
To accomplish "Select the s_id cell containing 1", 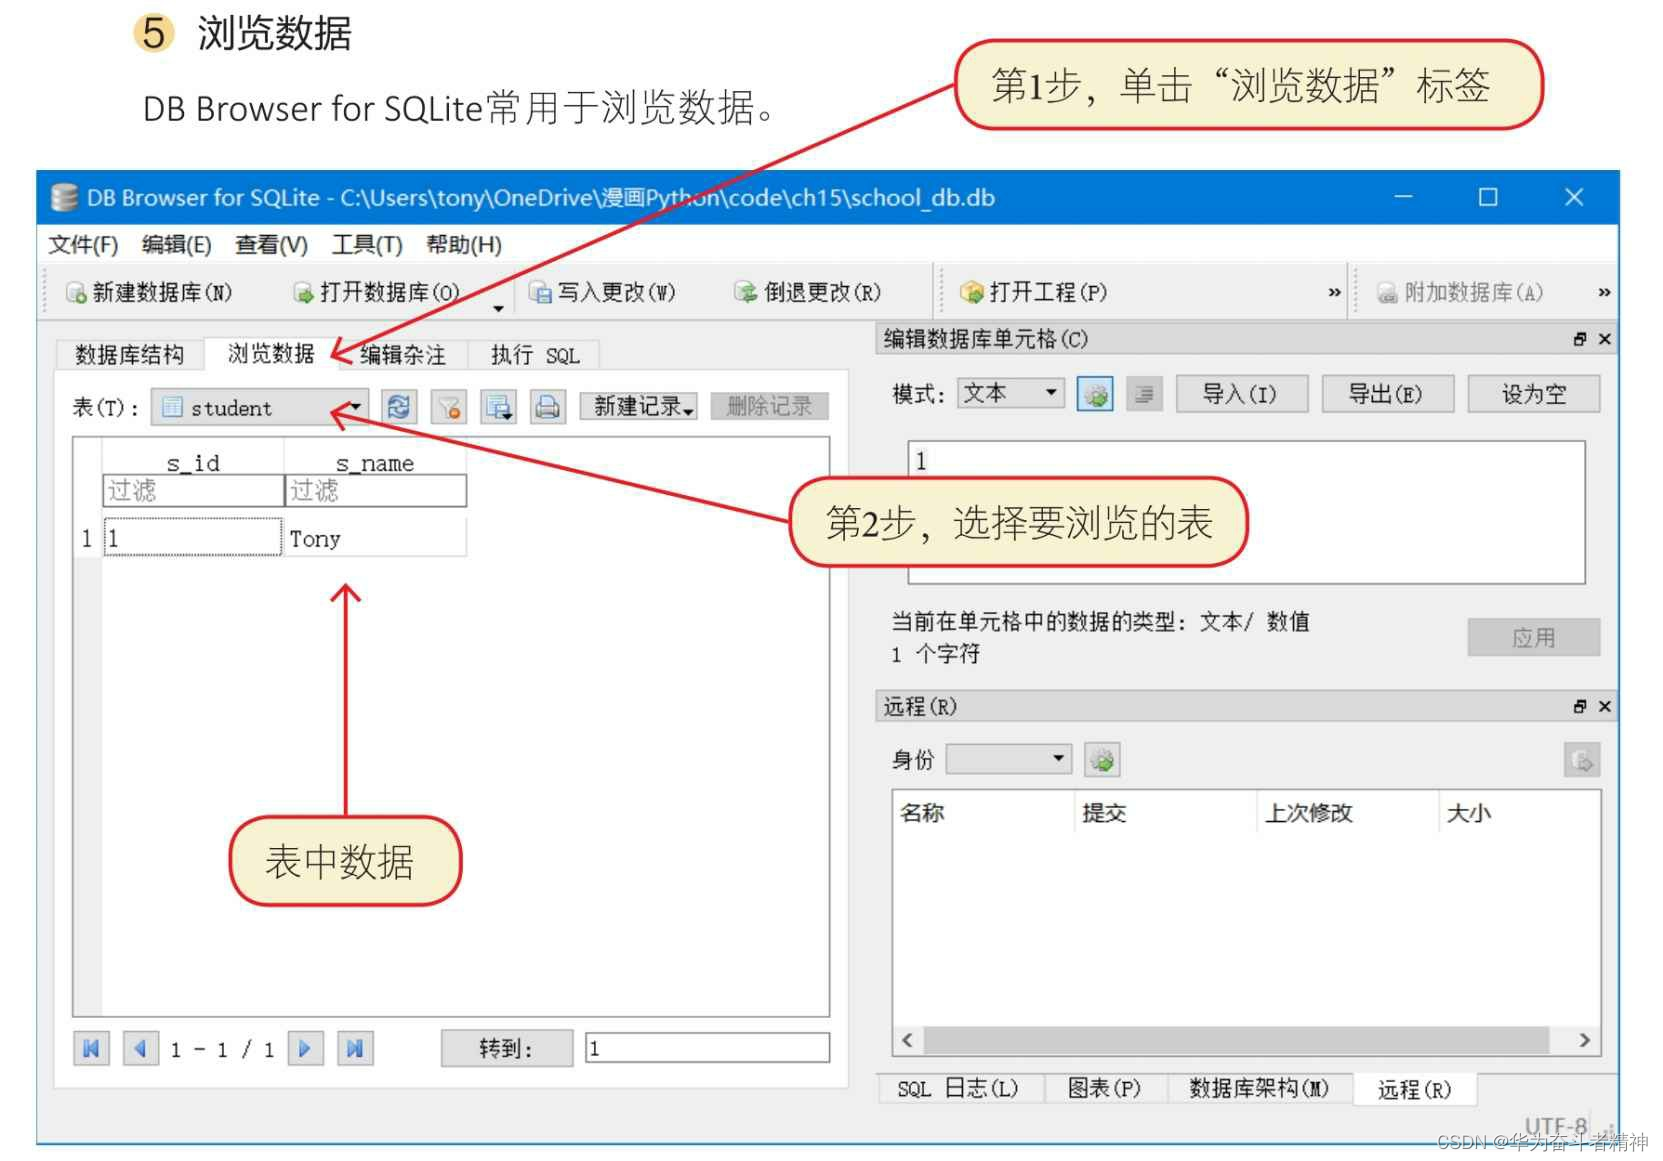I will pyautogui.click(x=193, y=538).
